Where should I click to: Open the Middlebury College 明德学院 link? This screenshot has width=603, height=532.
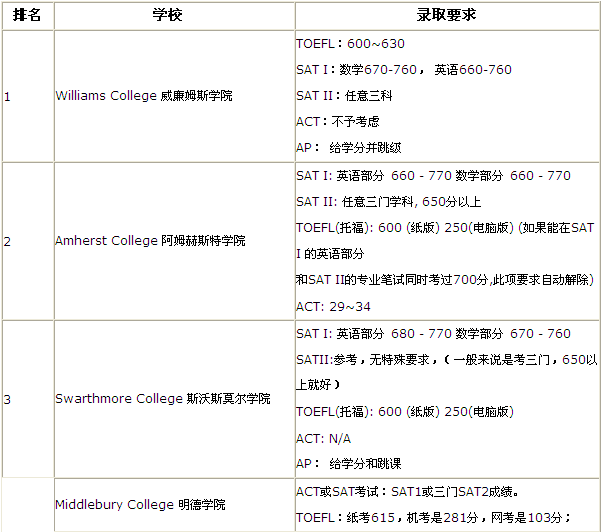tap(140, 504)
